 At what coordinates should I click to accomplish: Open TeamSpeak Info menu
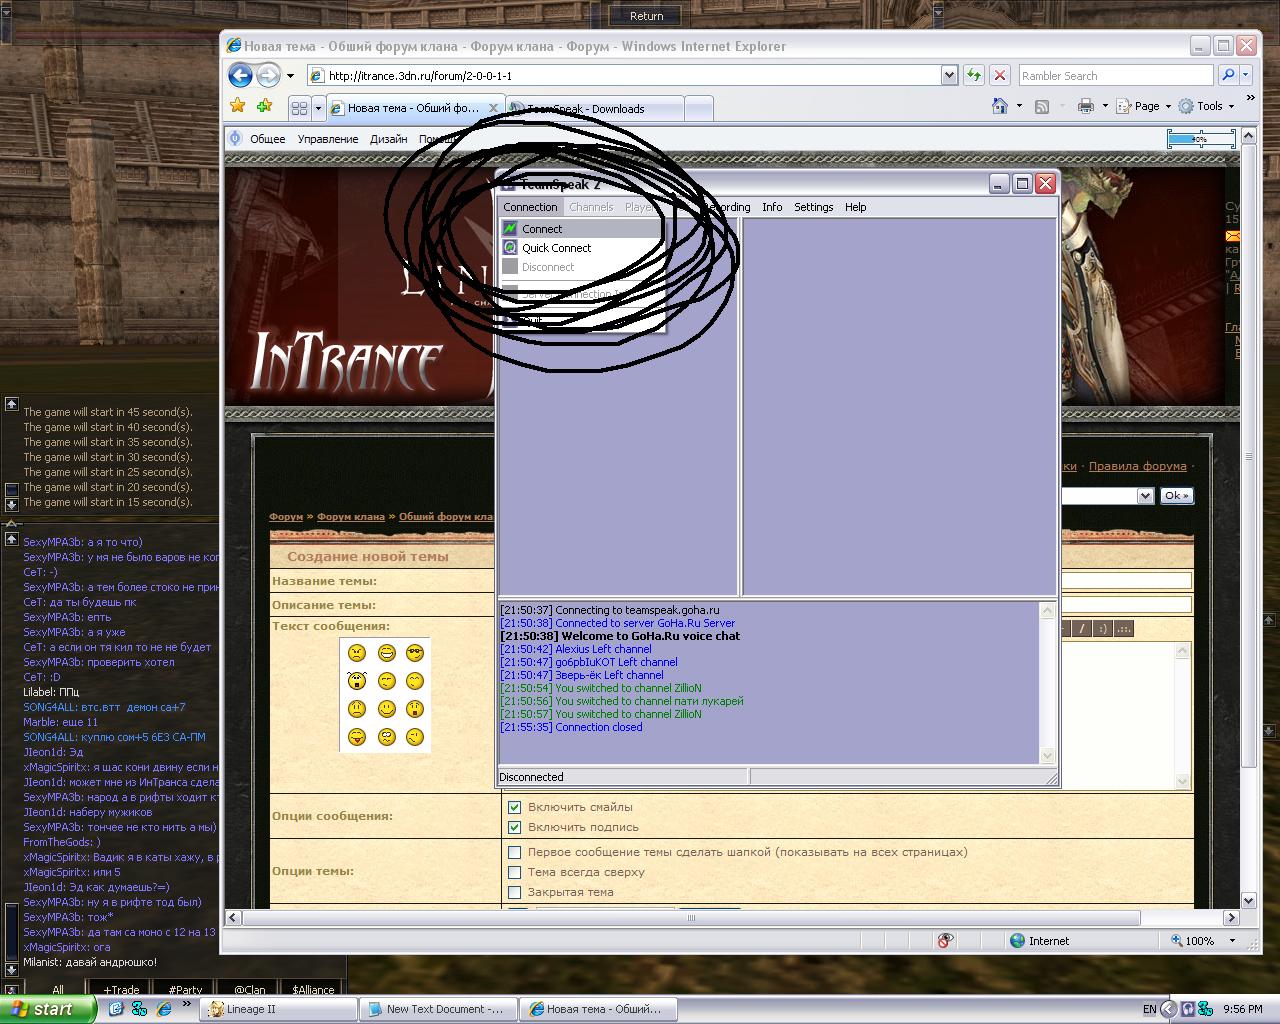tap(772, 207)
